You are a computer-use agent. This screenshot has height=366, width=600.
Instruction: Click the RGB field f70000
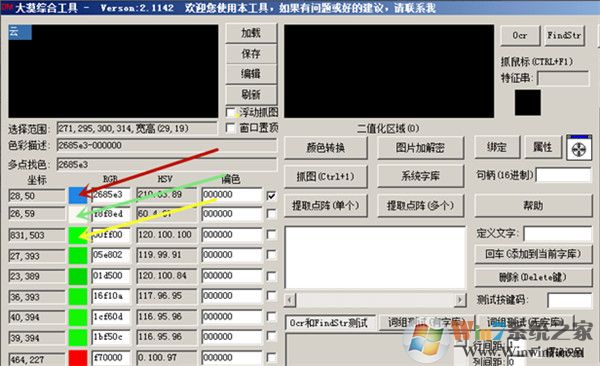pos(111,358)
